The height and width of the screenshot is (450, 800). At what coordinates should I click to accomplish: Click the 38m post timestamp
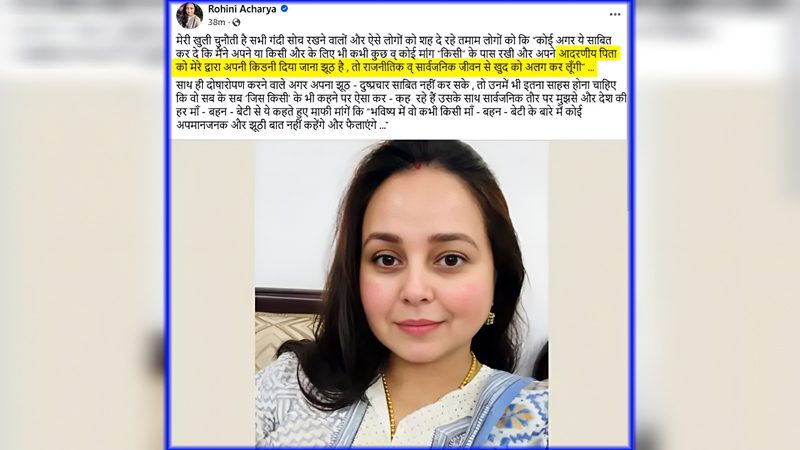click(x=216, y=22)
